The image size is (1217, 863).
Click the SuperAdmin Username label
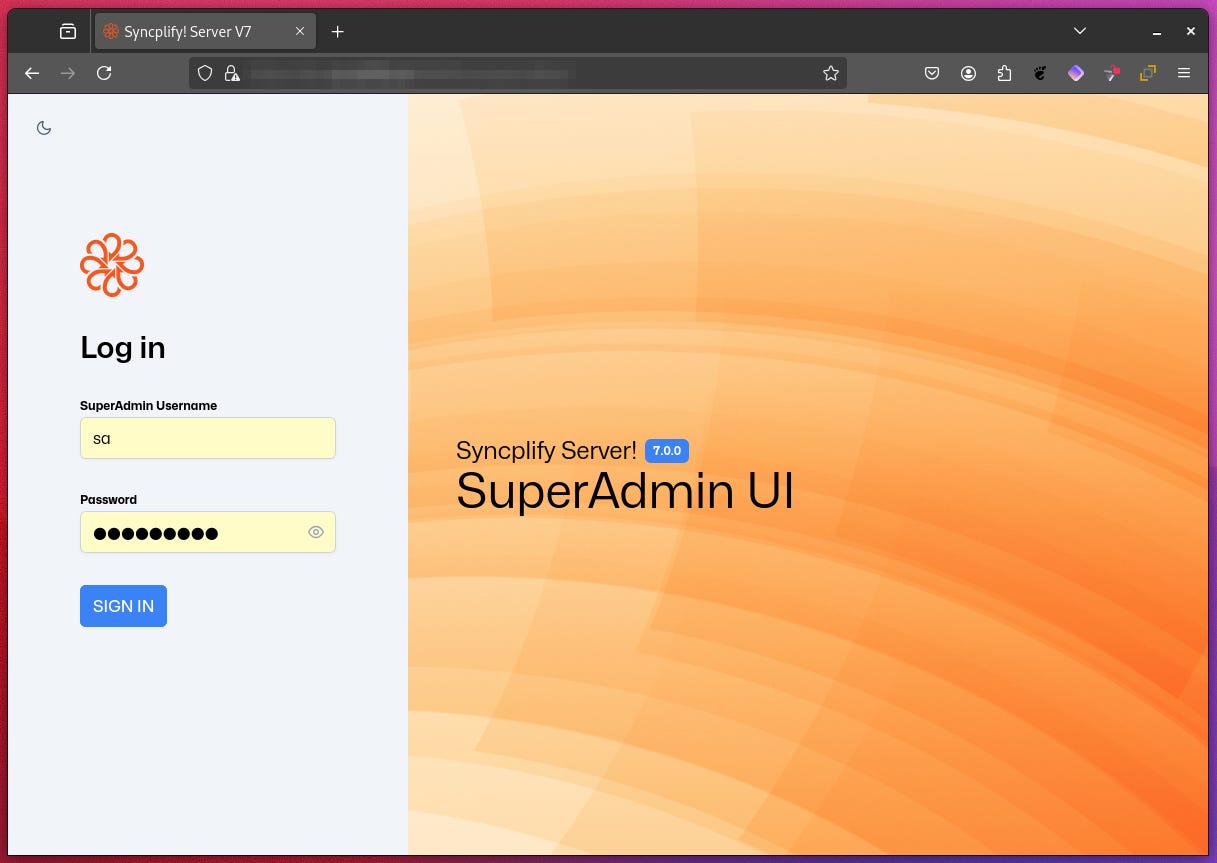[x=149, y=406]
